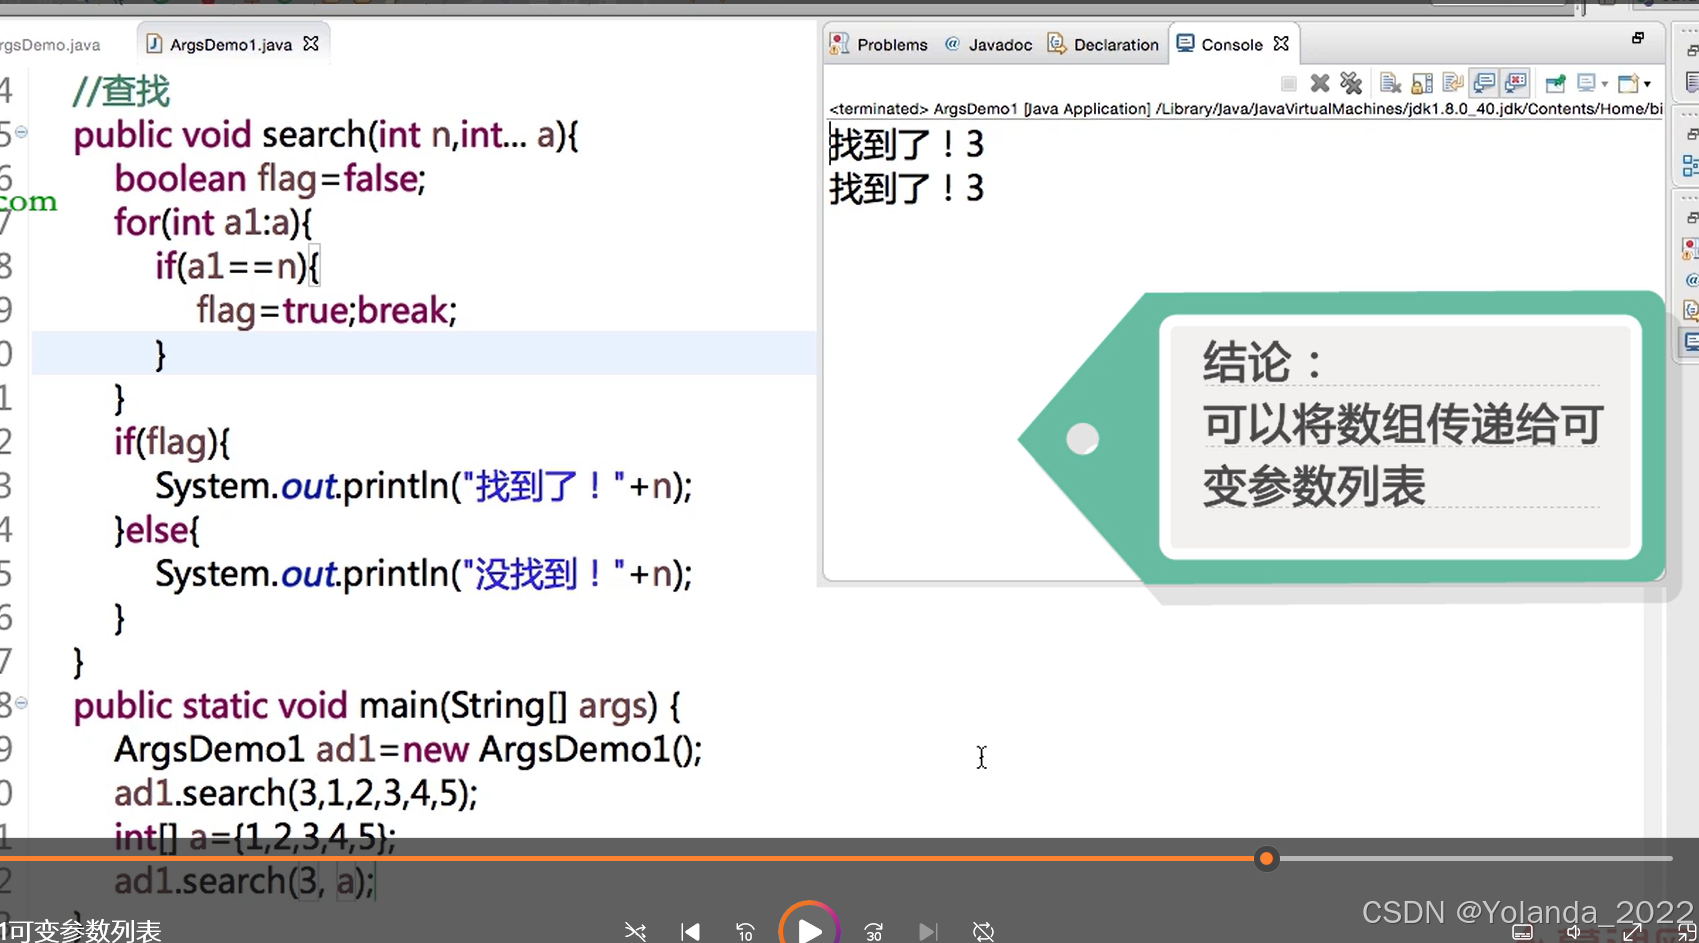Toggle subtitles in the video player

(1523, 933)
